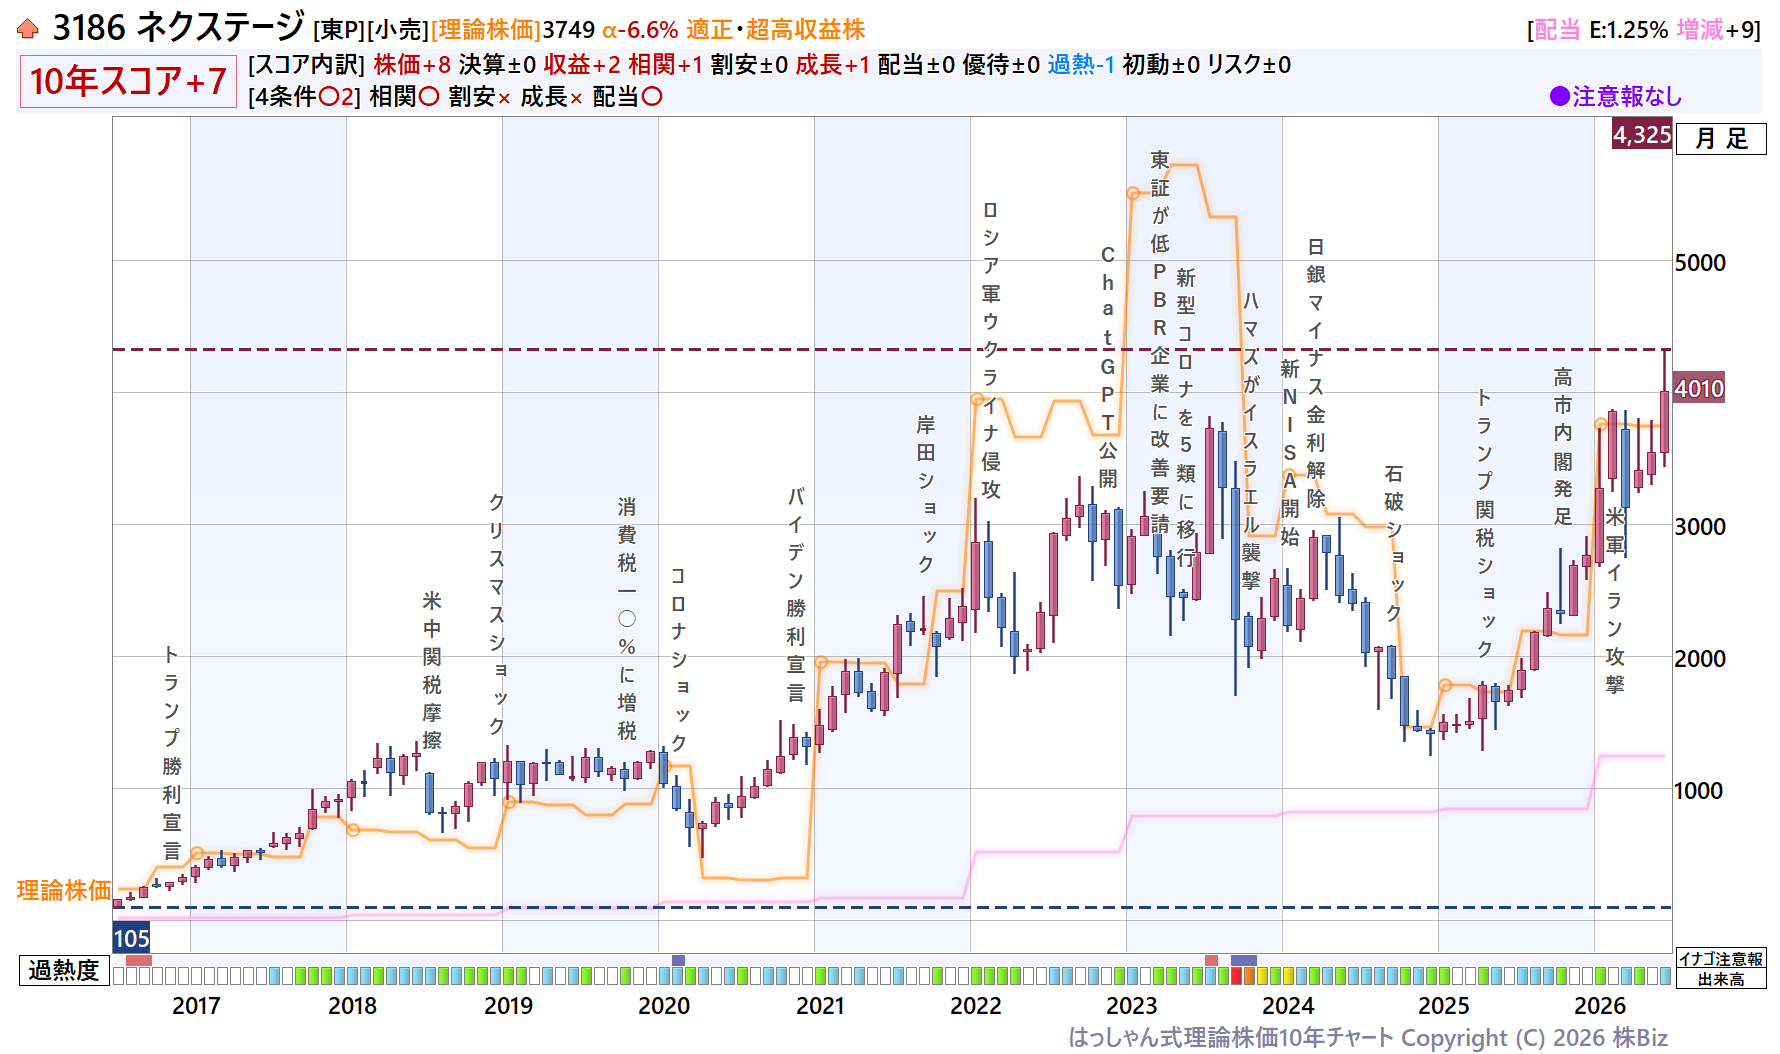
Task: Click the [小売] sector tag
Action: point(398,30)
